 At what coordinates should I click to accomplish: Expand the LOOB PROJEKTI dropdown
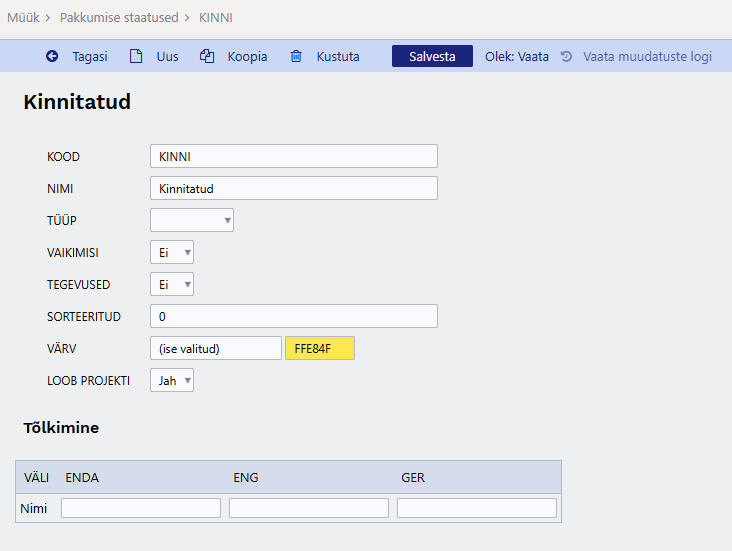pos(172,380)
